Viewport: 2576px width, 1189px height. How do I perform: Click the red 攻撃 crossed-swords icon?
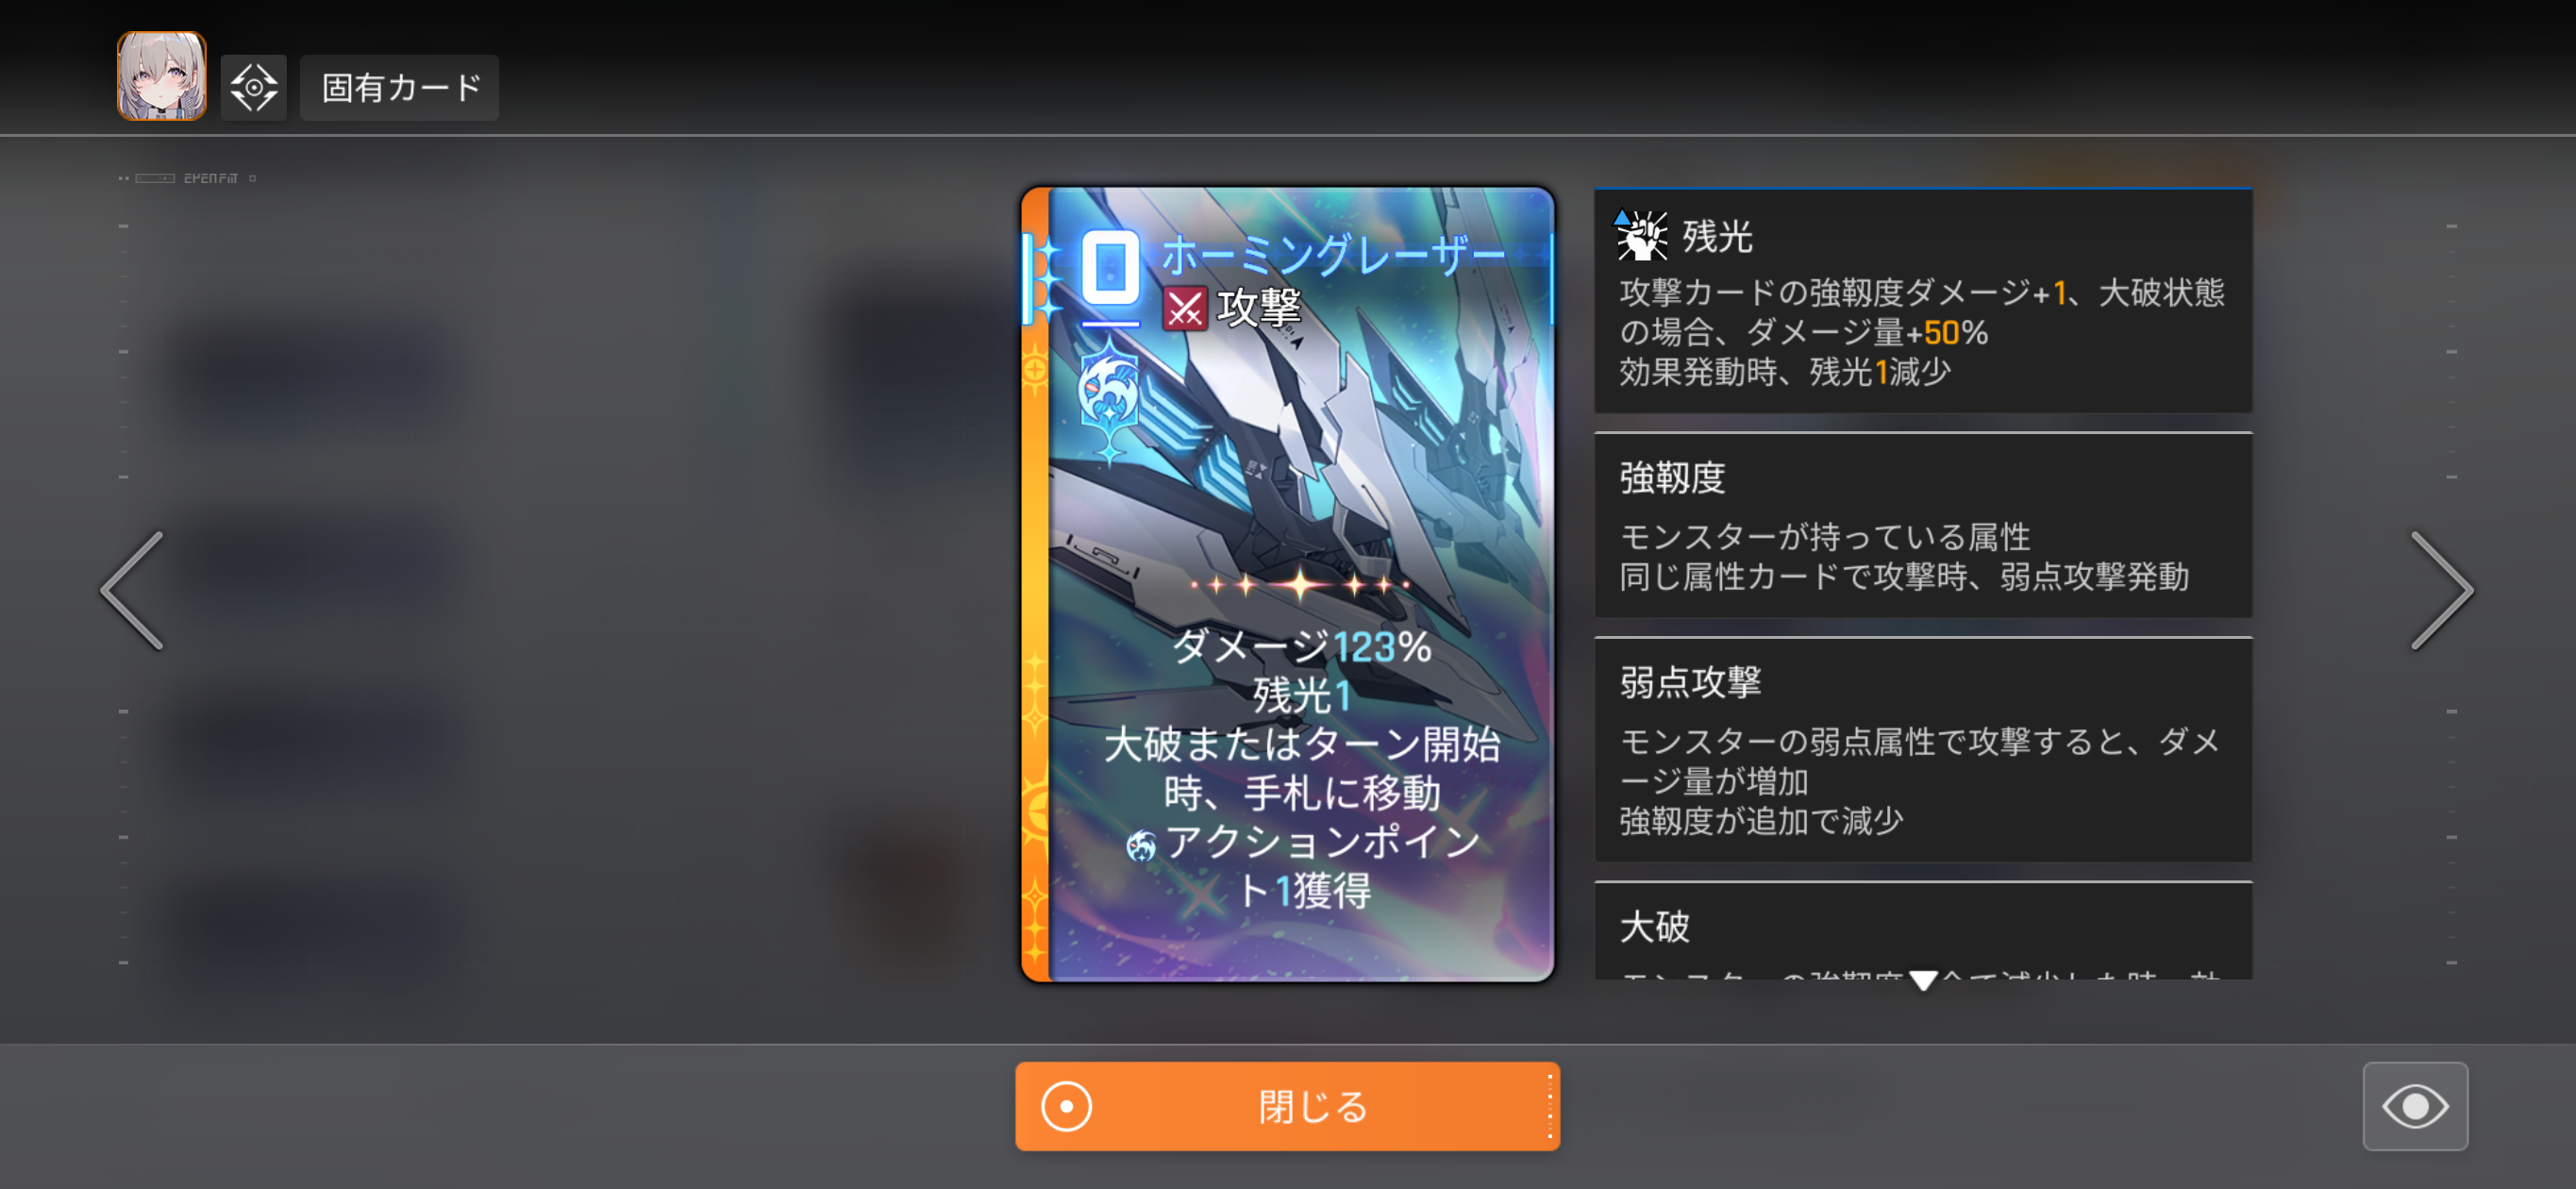(1185, 309)
